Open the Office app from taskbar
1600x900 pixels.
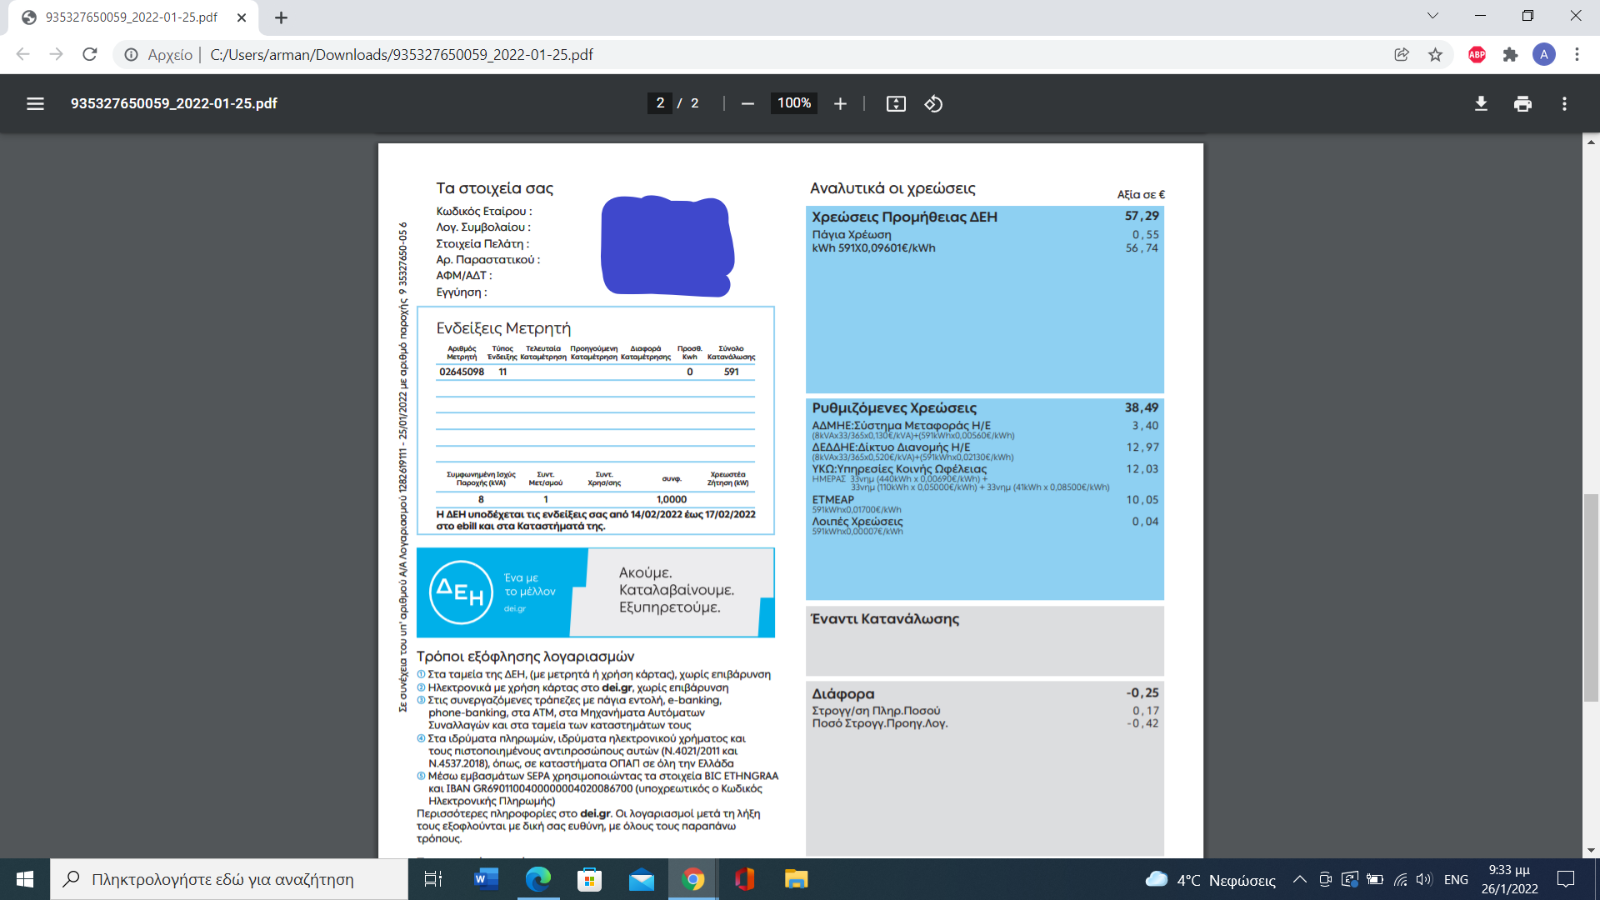point(744,879)
